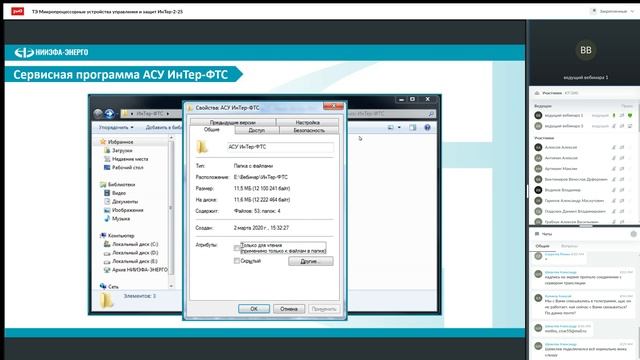Open the view options dropdown arrow in Explorer

(x=399, y=127)
